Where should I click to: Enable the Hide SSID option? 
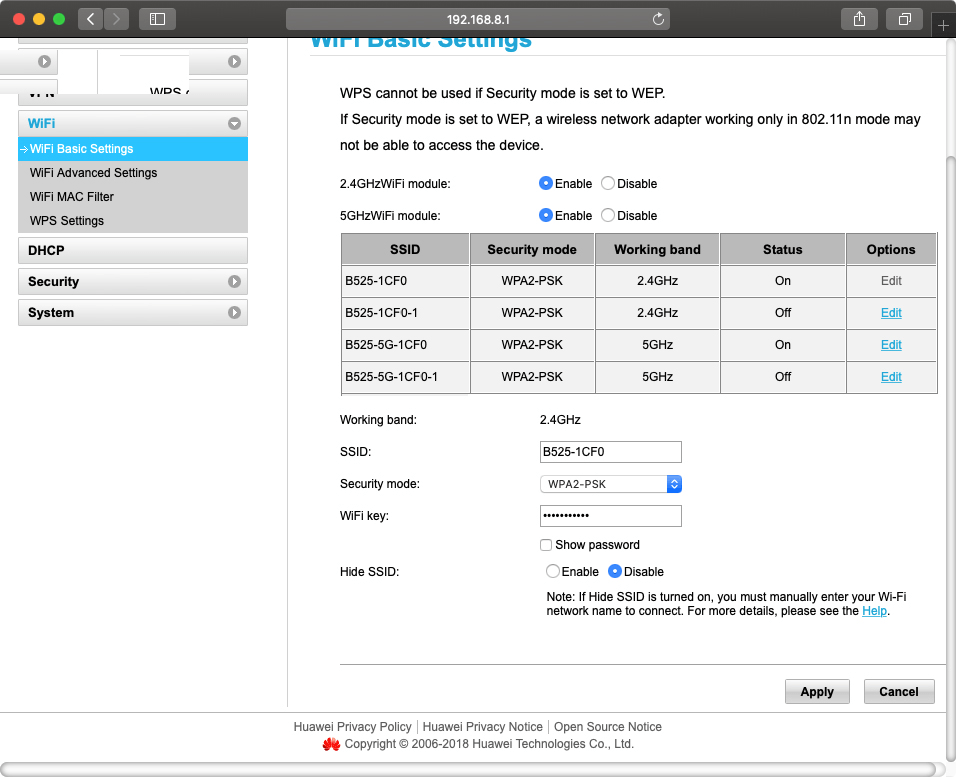[x=553, y=572]
